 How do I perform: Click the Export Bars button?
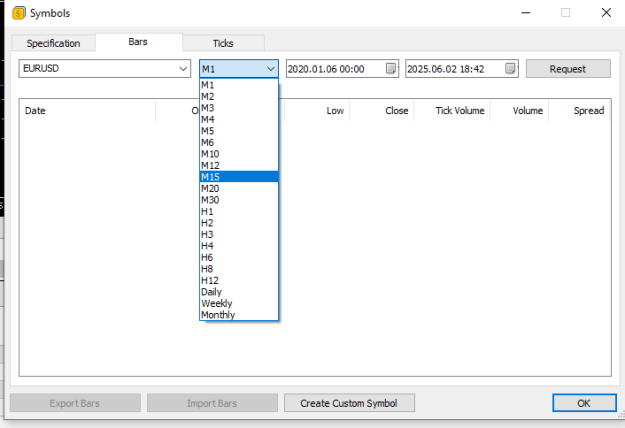75,403
